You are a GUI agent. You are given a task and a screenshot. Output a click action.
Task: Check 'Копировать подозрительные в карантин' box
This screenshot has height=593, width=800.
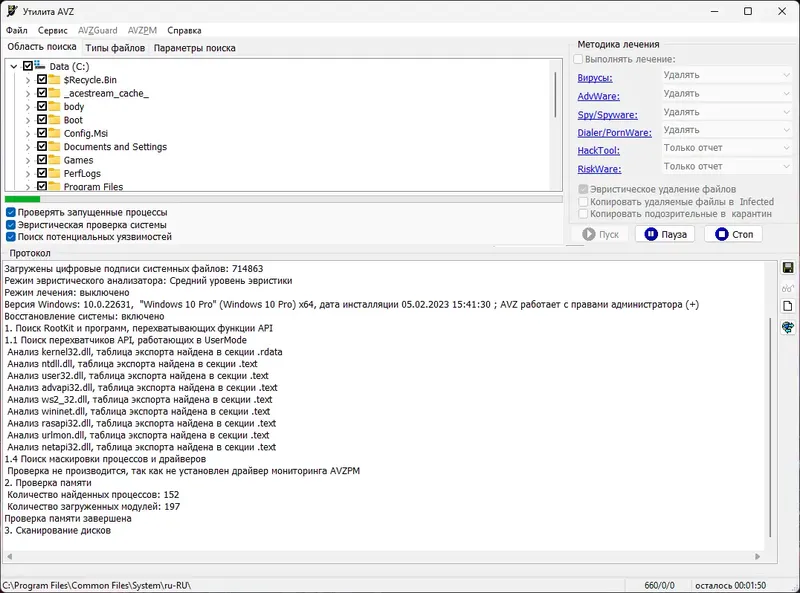pos(583,214)
